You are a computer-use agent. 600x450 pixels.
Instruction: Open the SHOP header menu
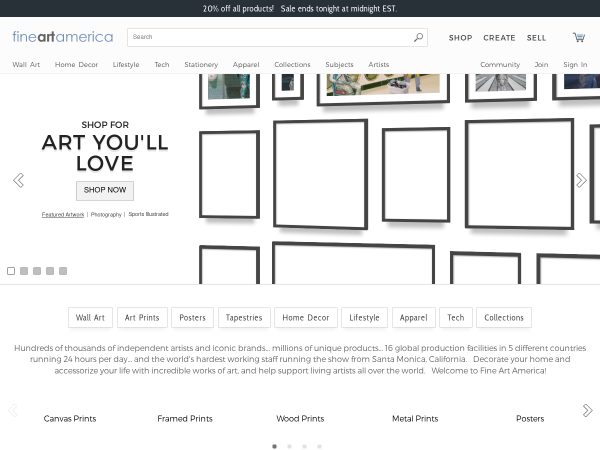tap(460, 38)
